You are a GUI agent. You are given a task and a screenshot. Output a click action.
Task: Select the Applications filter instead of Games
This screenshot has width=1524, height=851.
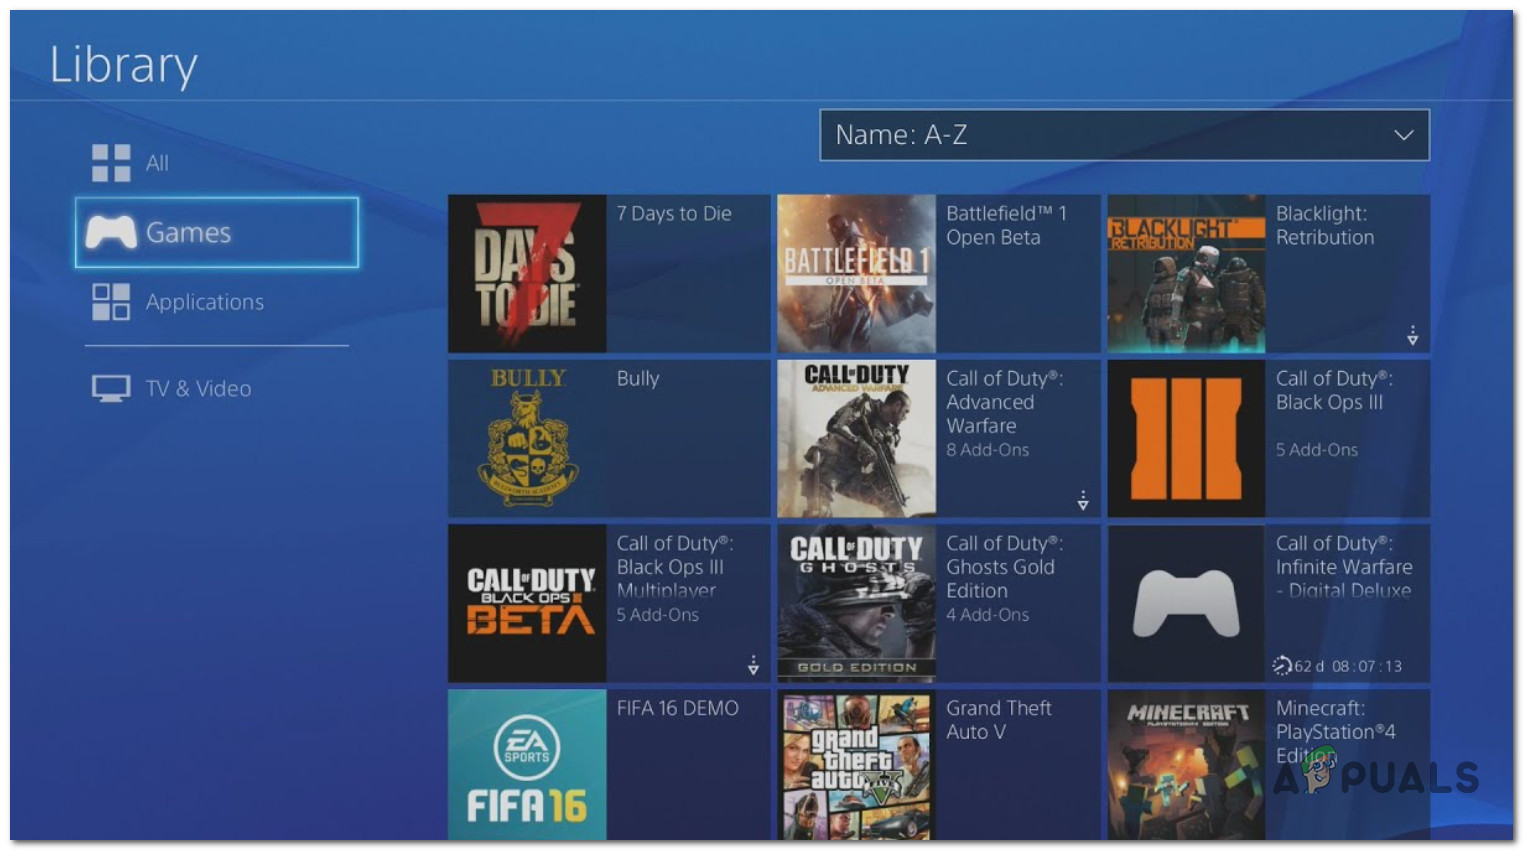tap(205, 301)
